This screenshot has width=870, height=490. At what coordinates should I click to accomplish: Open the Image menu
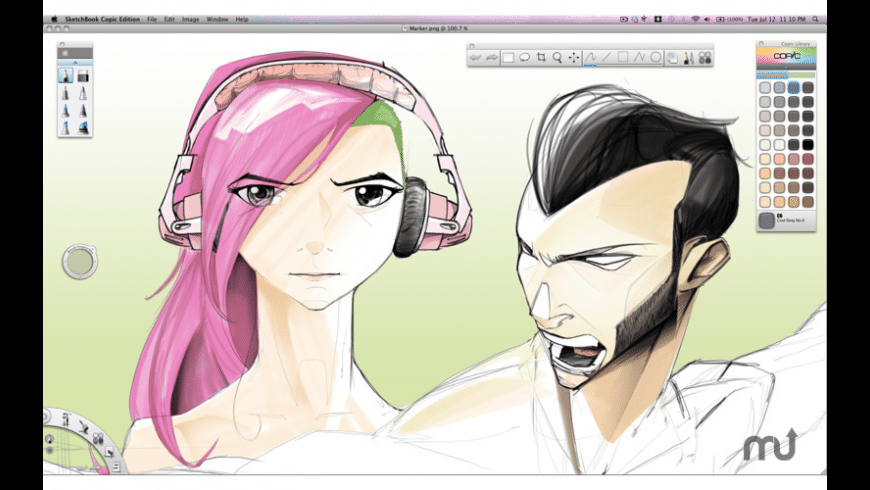click(x=190, y=19)
